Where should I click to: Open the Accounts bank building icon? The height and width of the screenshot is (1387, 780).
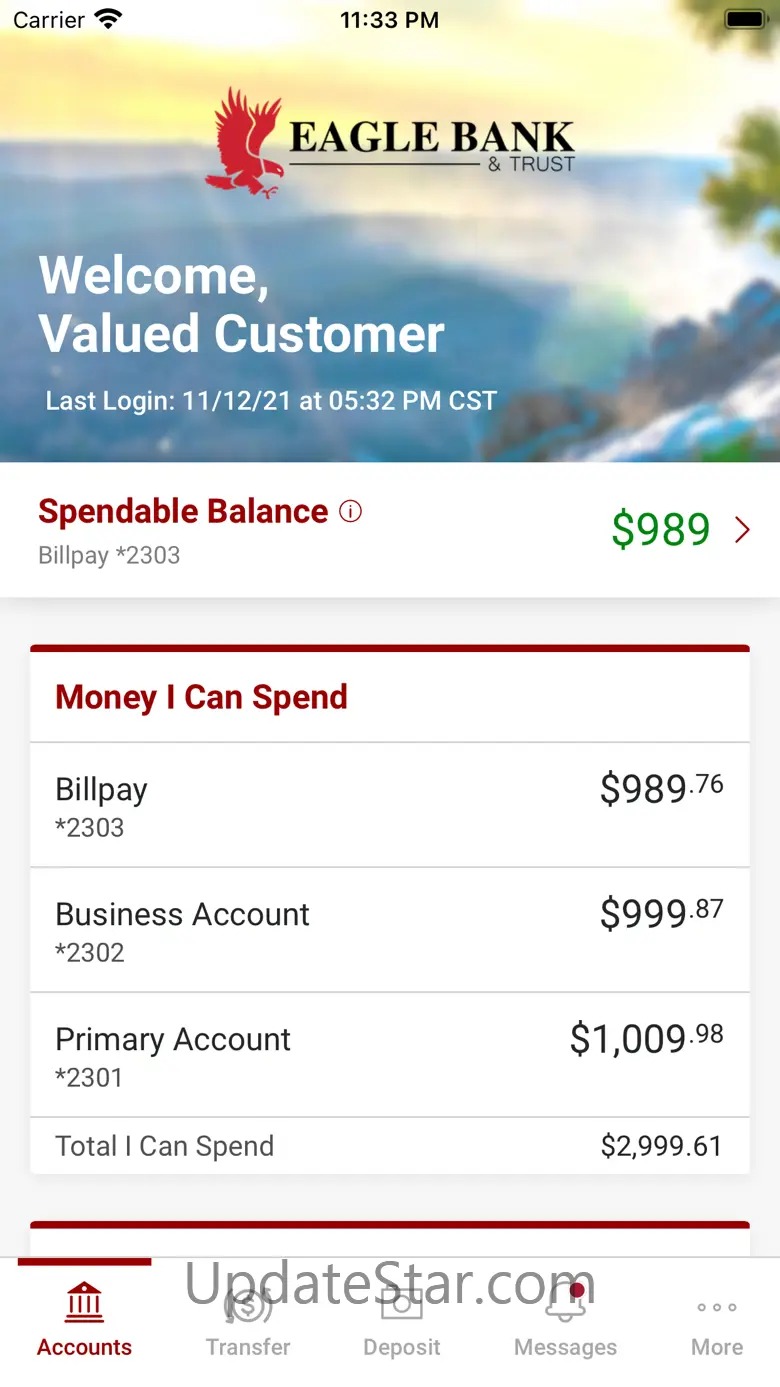pyautogui.click(x=84, y=1303)
